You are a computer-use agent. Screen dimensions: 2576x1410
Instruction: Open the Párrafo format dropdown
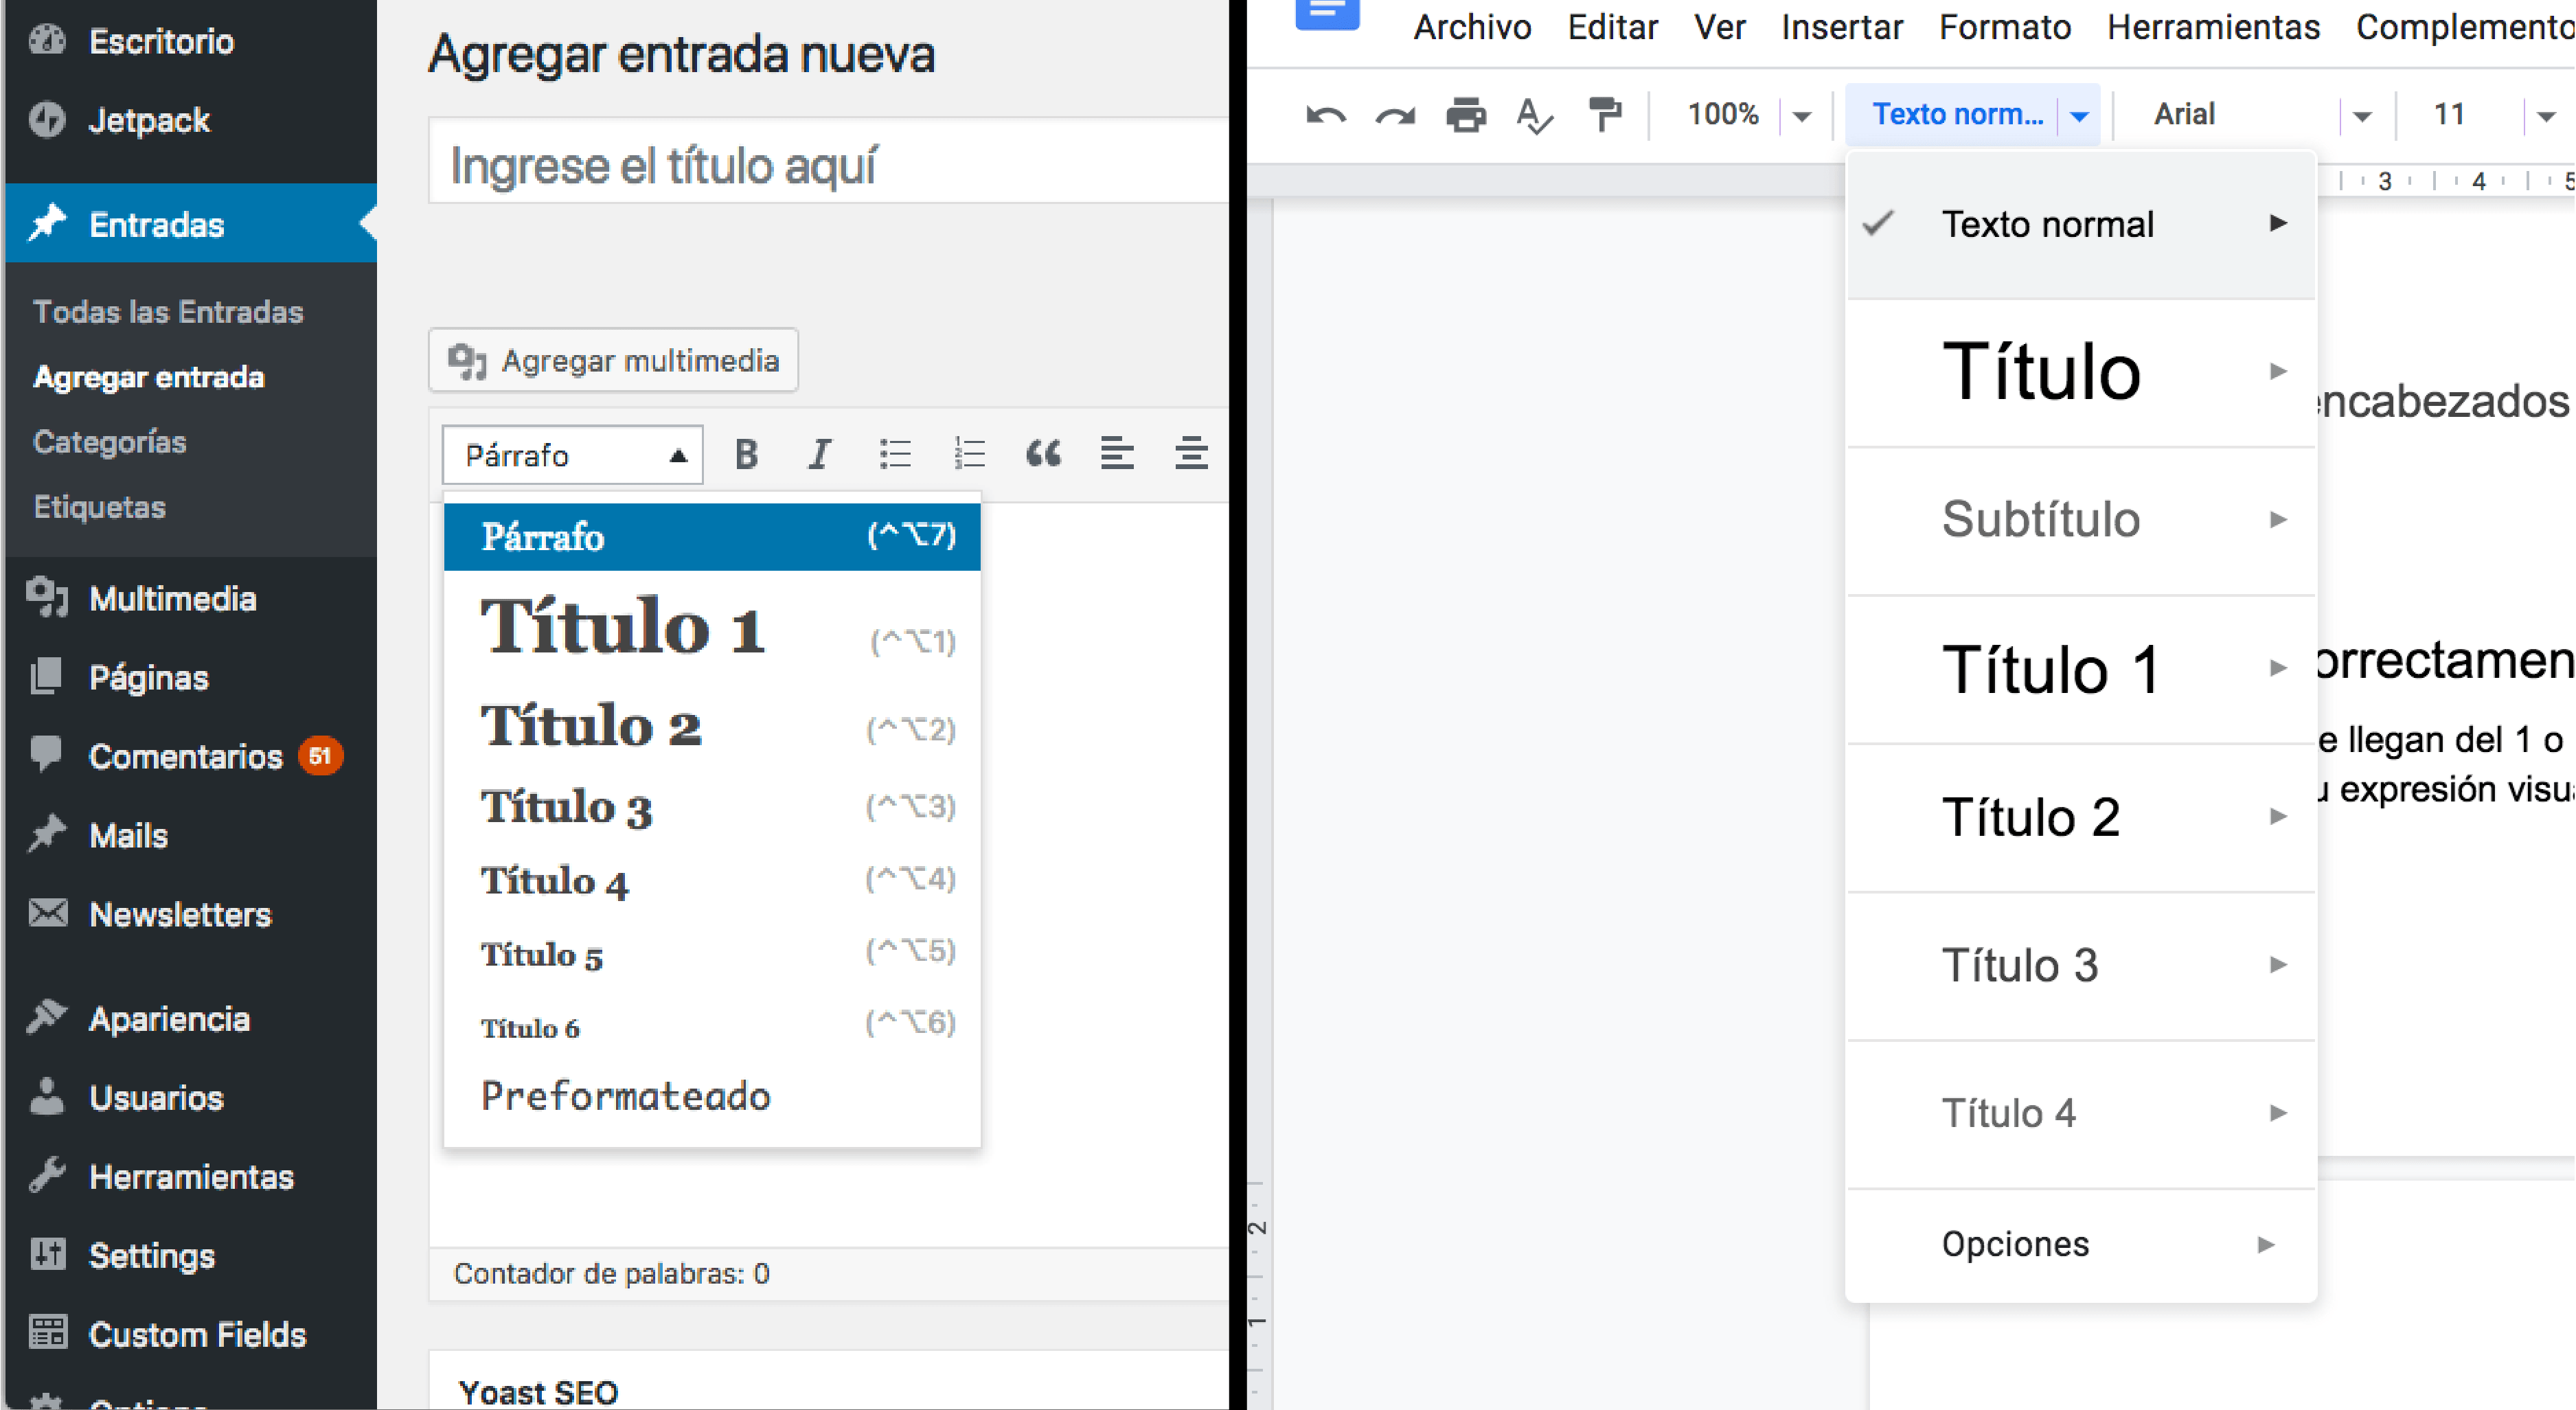pyautogui.click(x=573, y=456)
